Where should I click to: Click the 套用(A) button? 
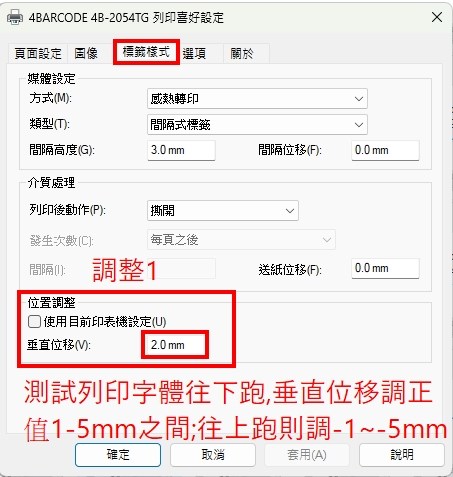click(307, 455)
